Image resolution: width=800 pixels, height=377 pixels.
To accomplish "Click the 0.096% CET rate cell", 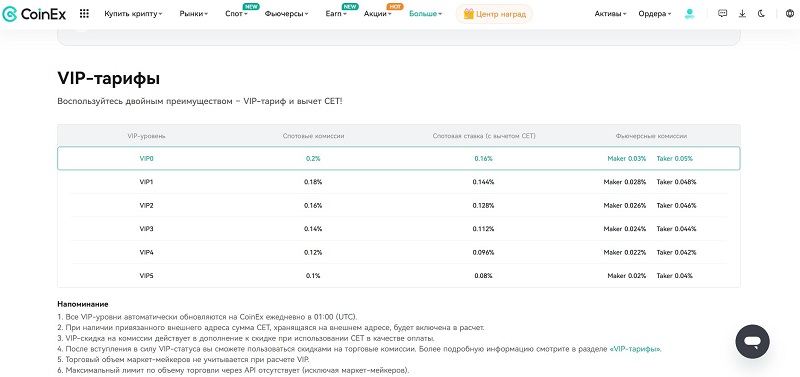I will point(484,253).
